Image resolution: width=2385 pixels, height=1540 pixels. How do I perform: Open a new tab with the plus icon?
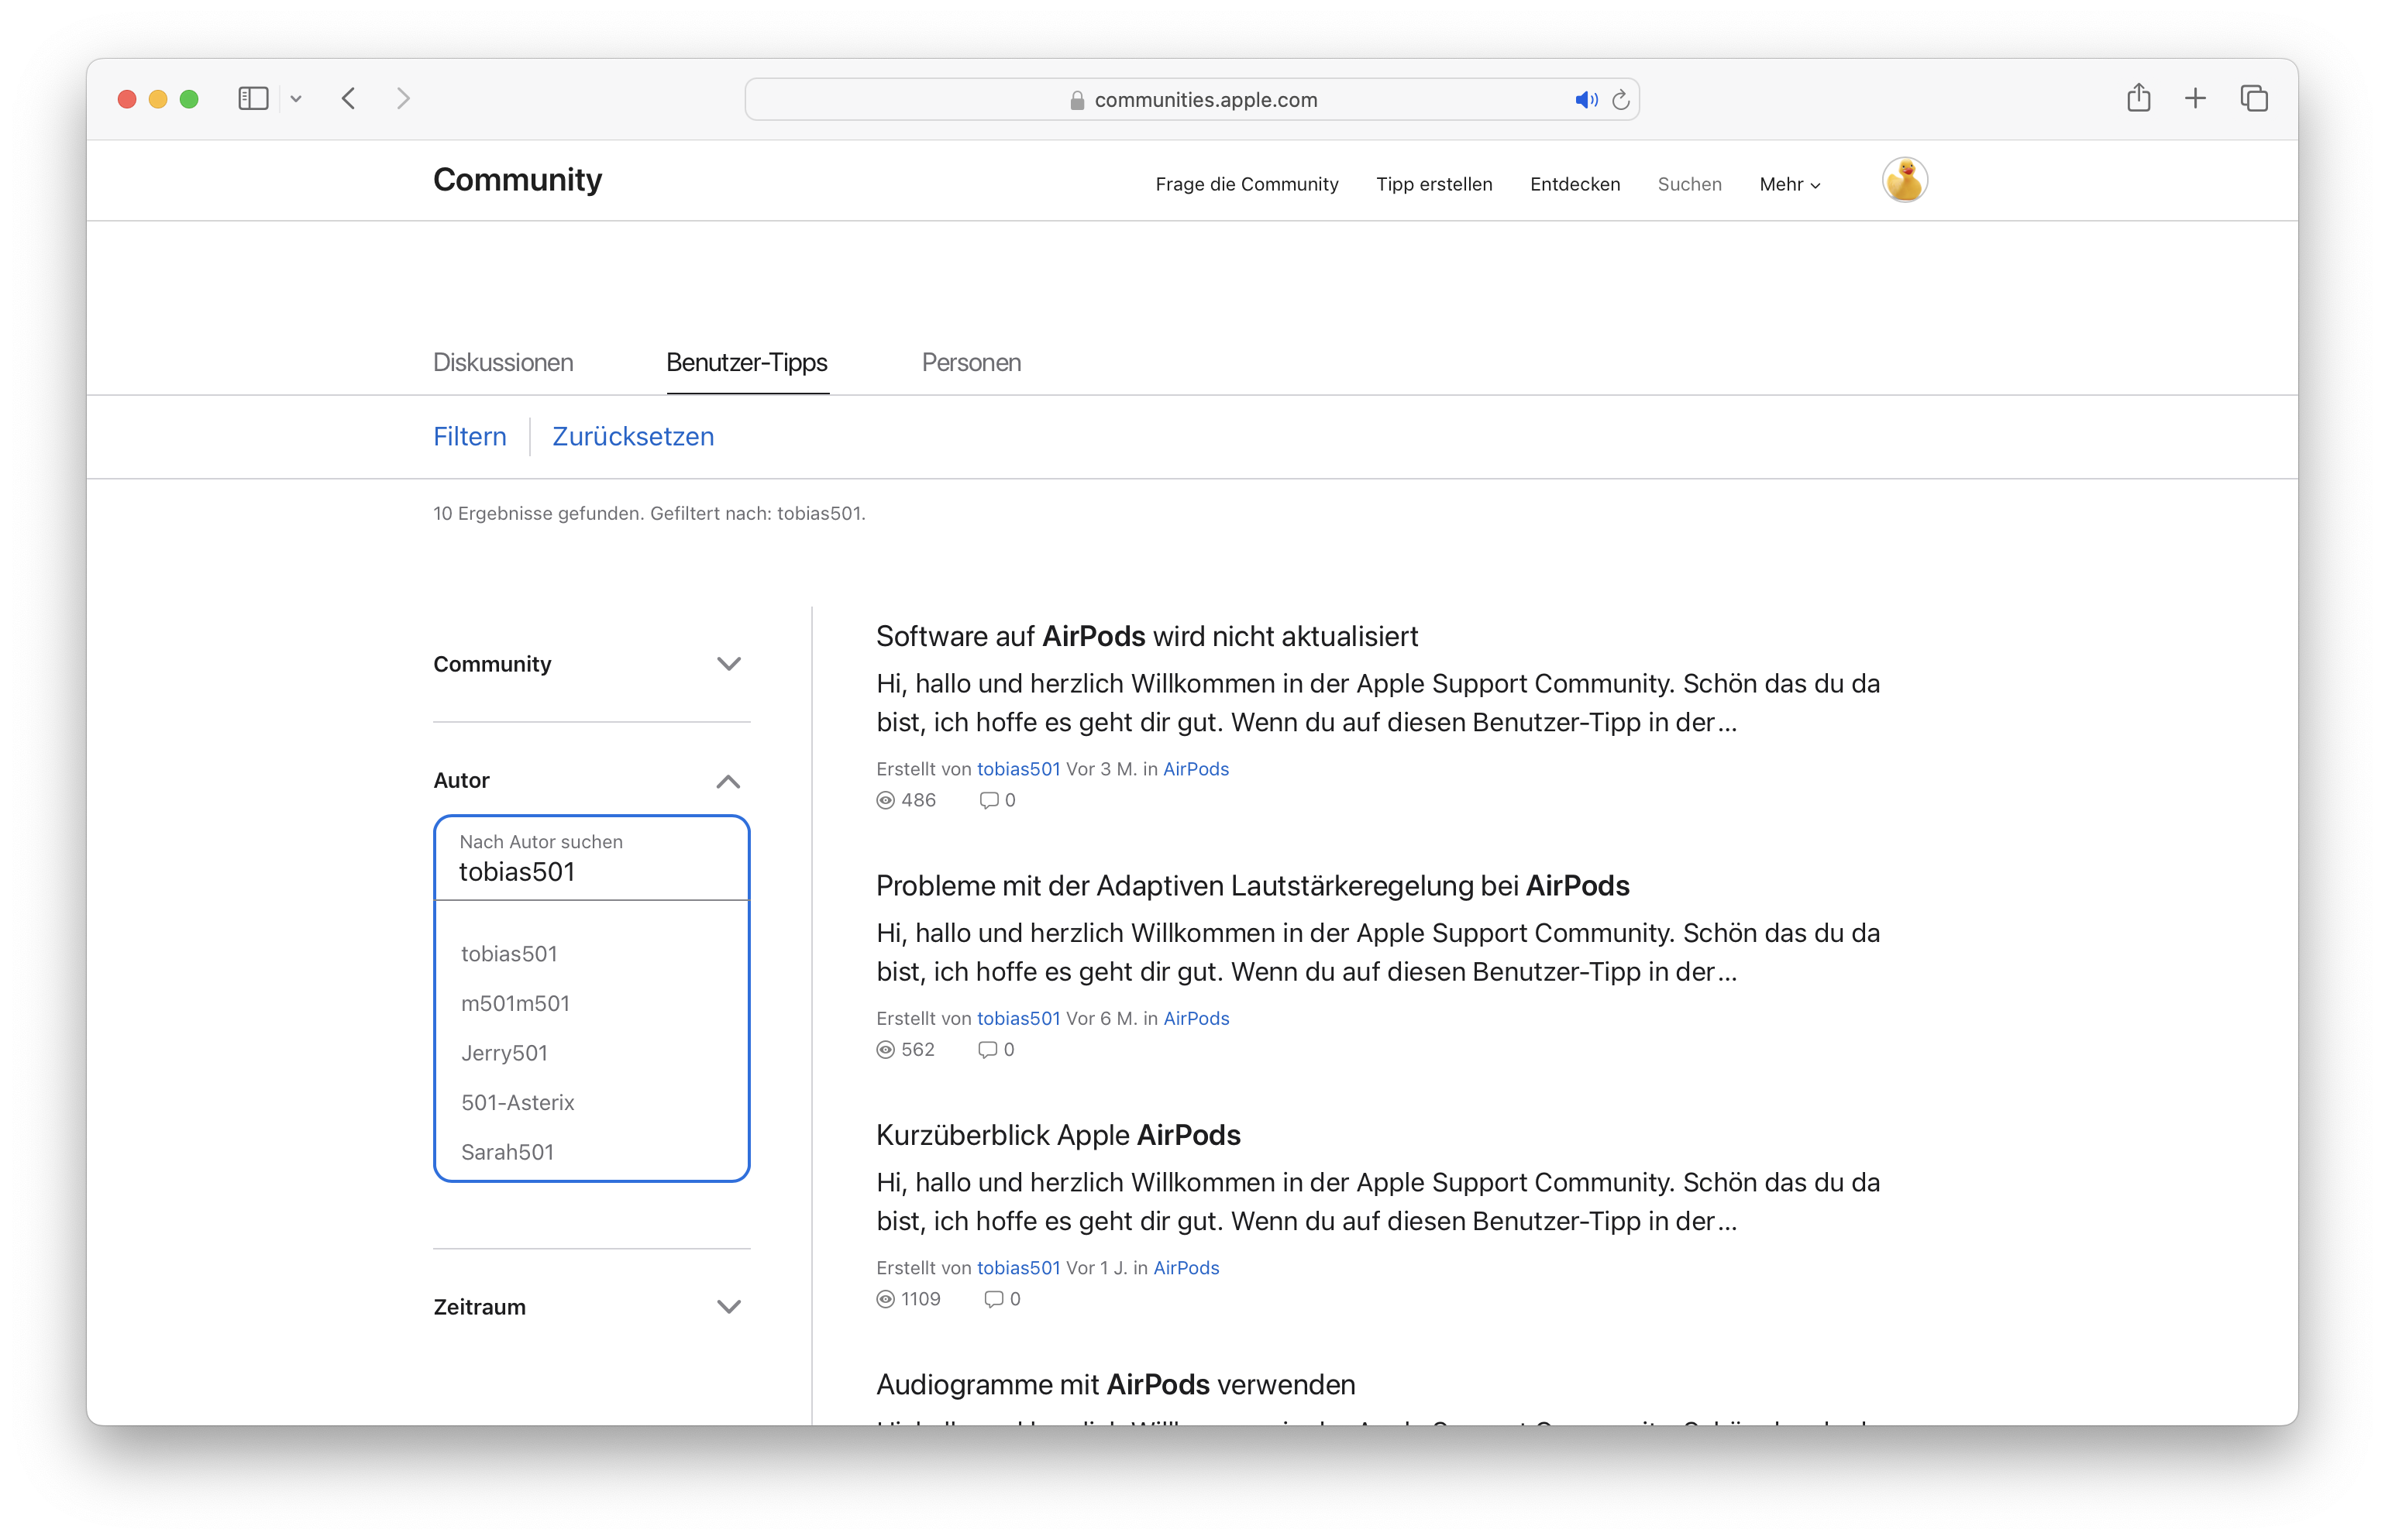point(2195,98)
